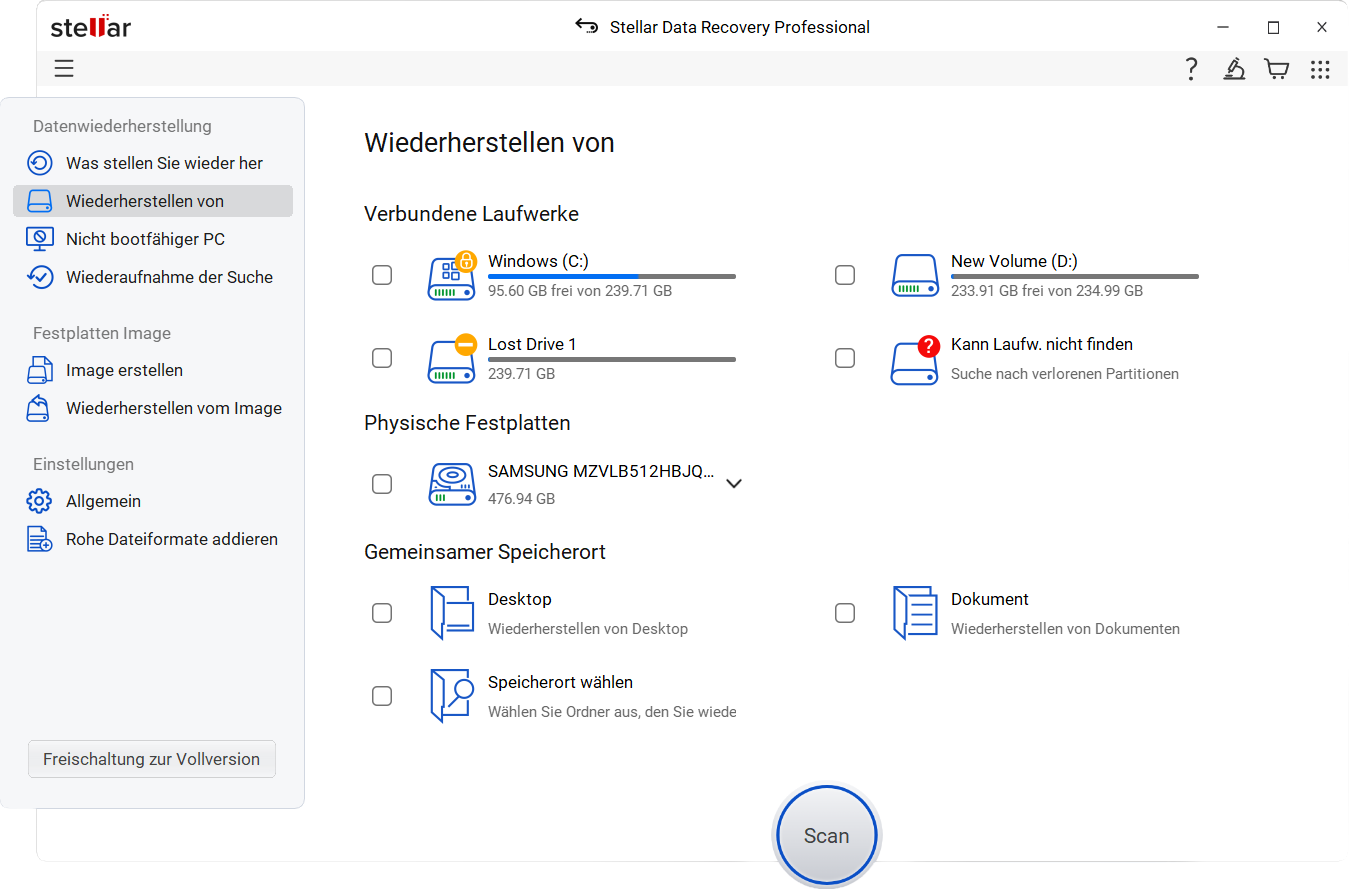
Task: Open the help question mark icon
Action: [1191, 69]
